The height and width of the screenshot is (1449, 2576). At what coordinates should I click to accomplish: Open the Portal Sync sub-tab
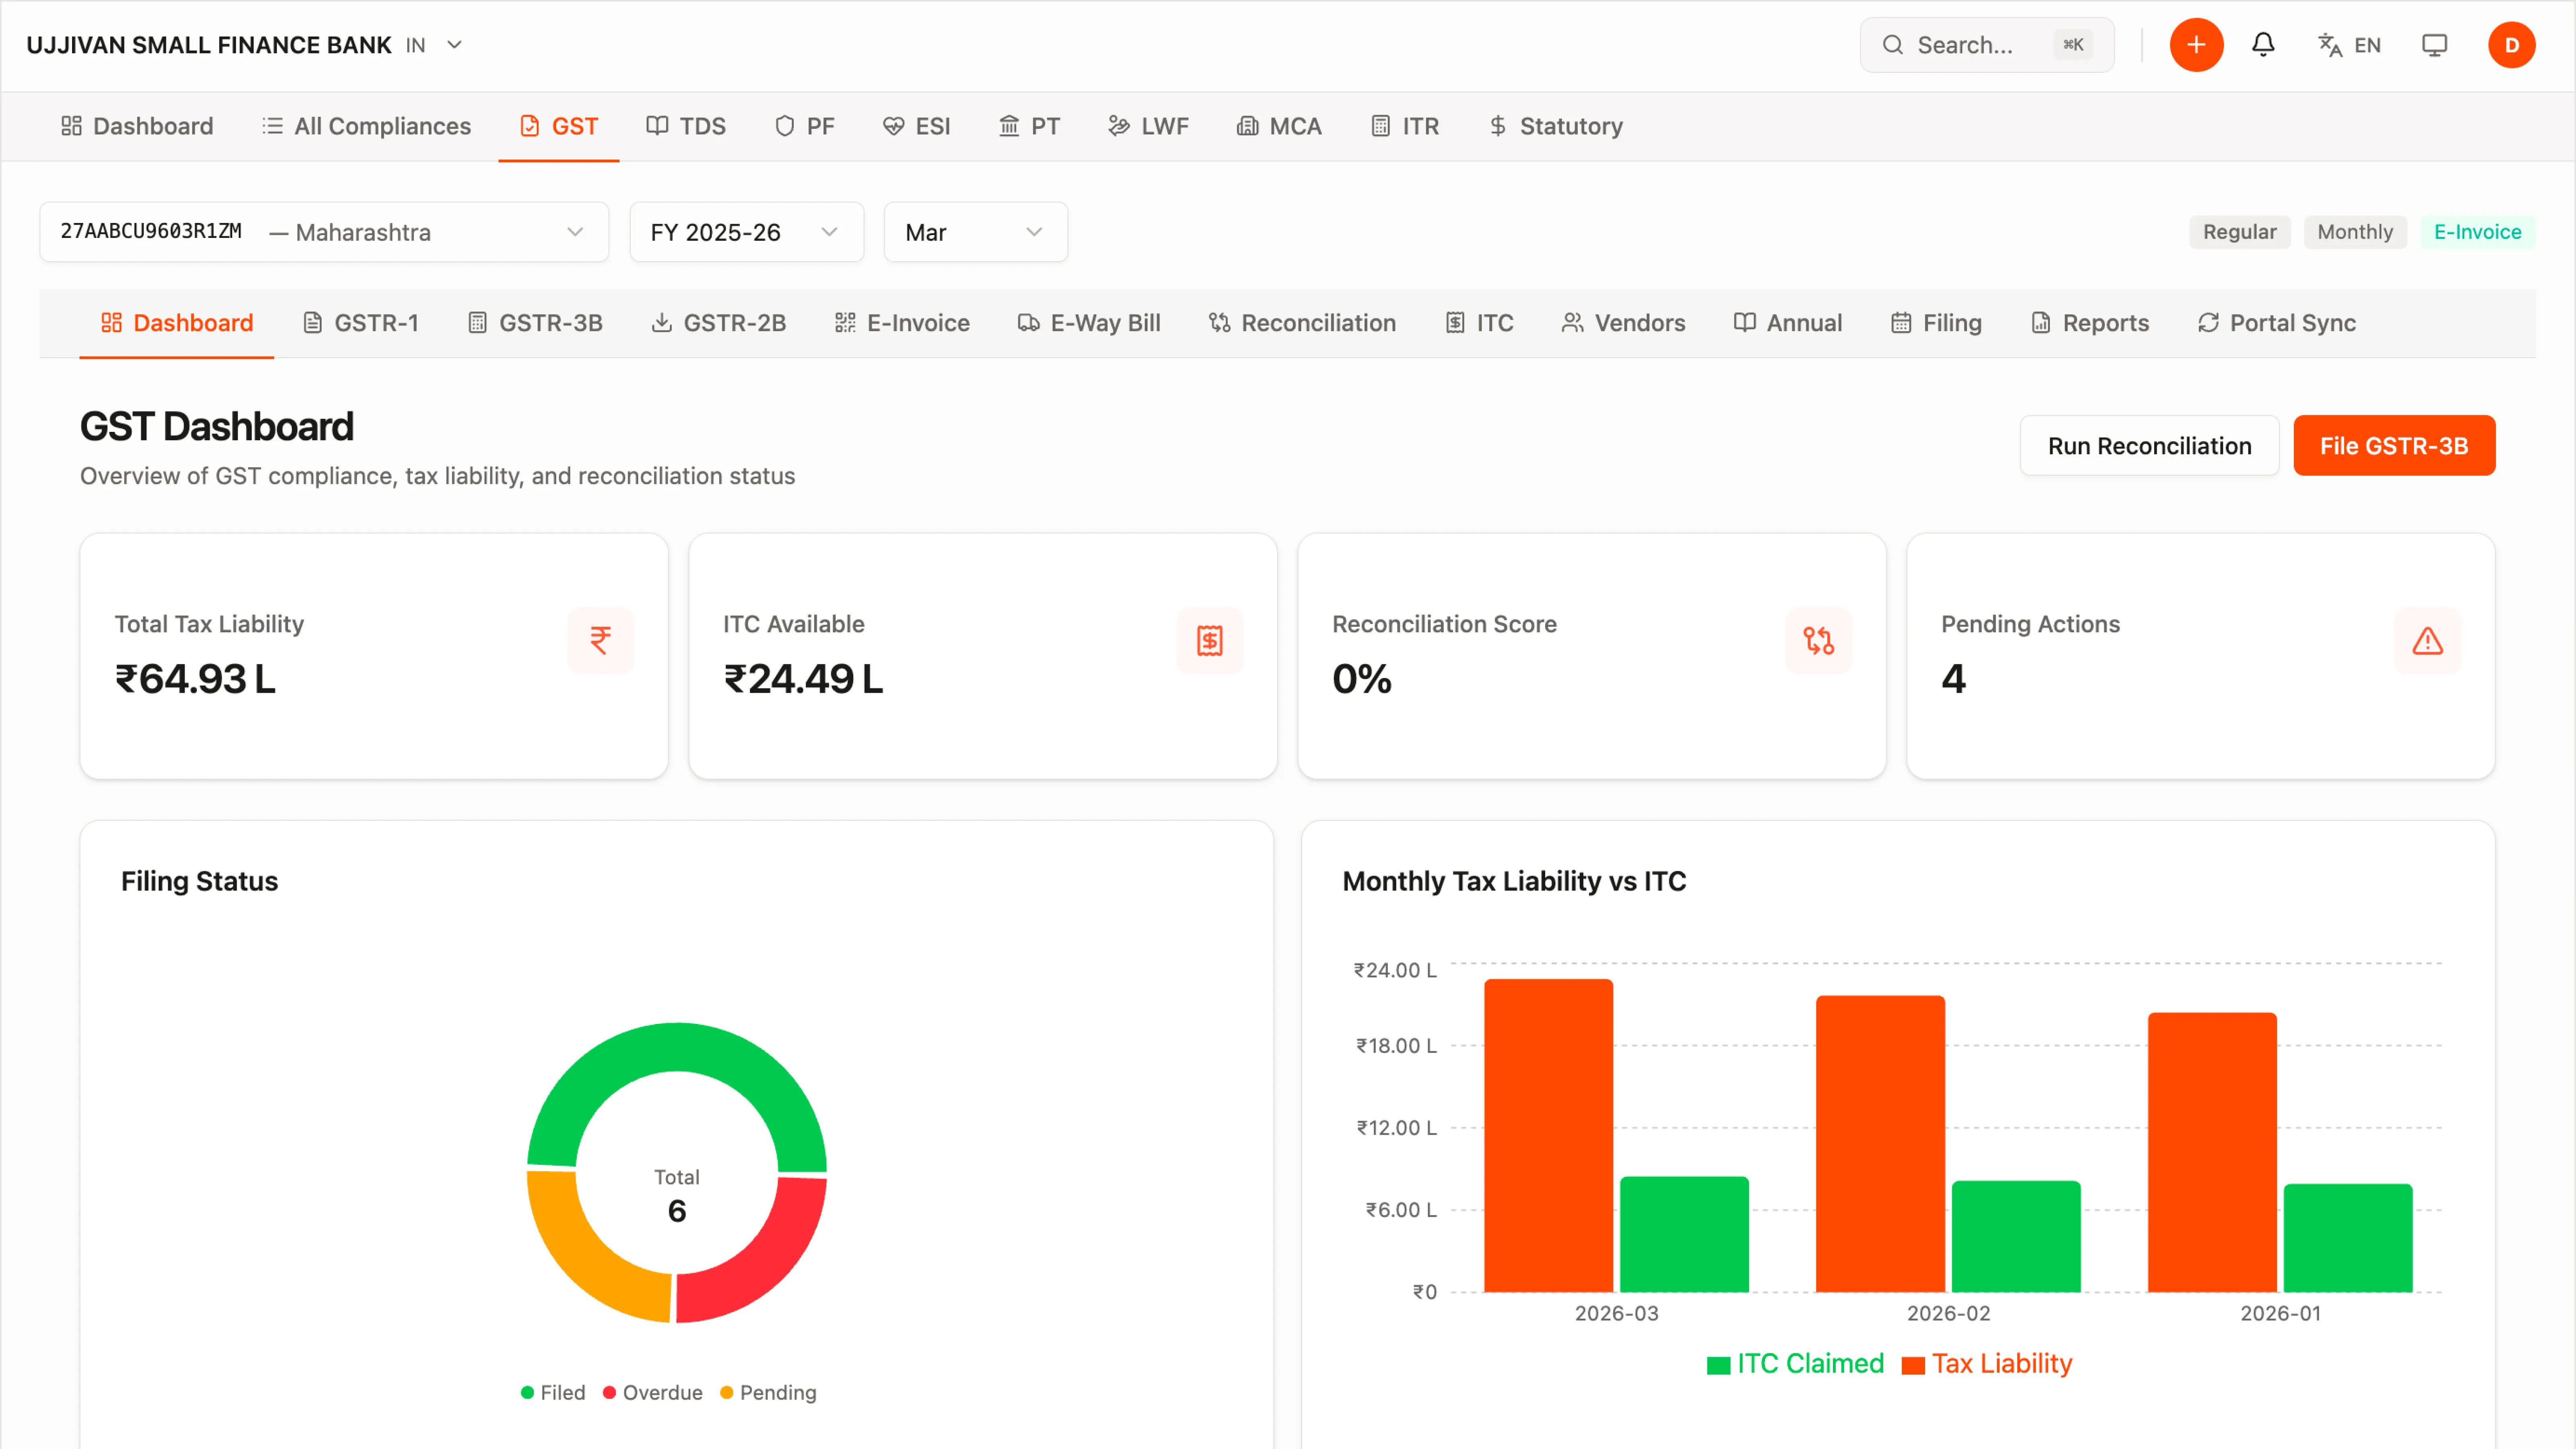(2276, 323)
